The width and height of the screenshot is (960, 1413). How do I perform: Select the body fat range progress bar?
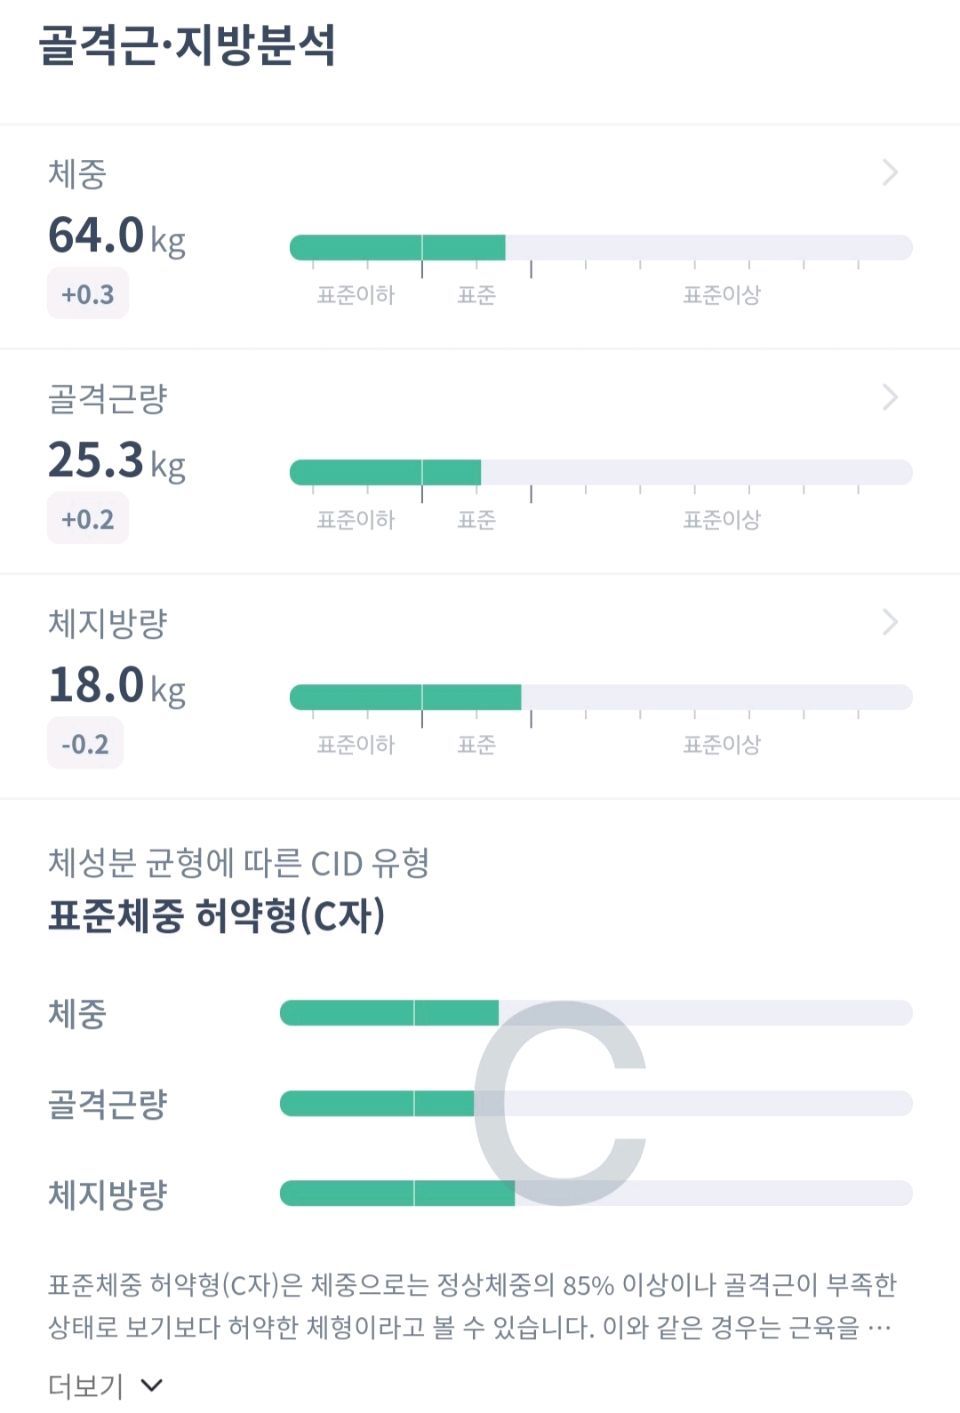click(x=601, y=697)
